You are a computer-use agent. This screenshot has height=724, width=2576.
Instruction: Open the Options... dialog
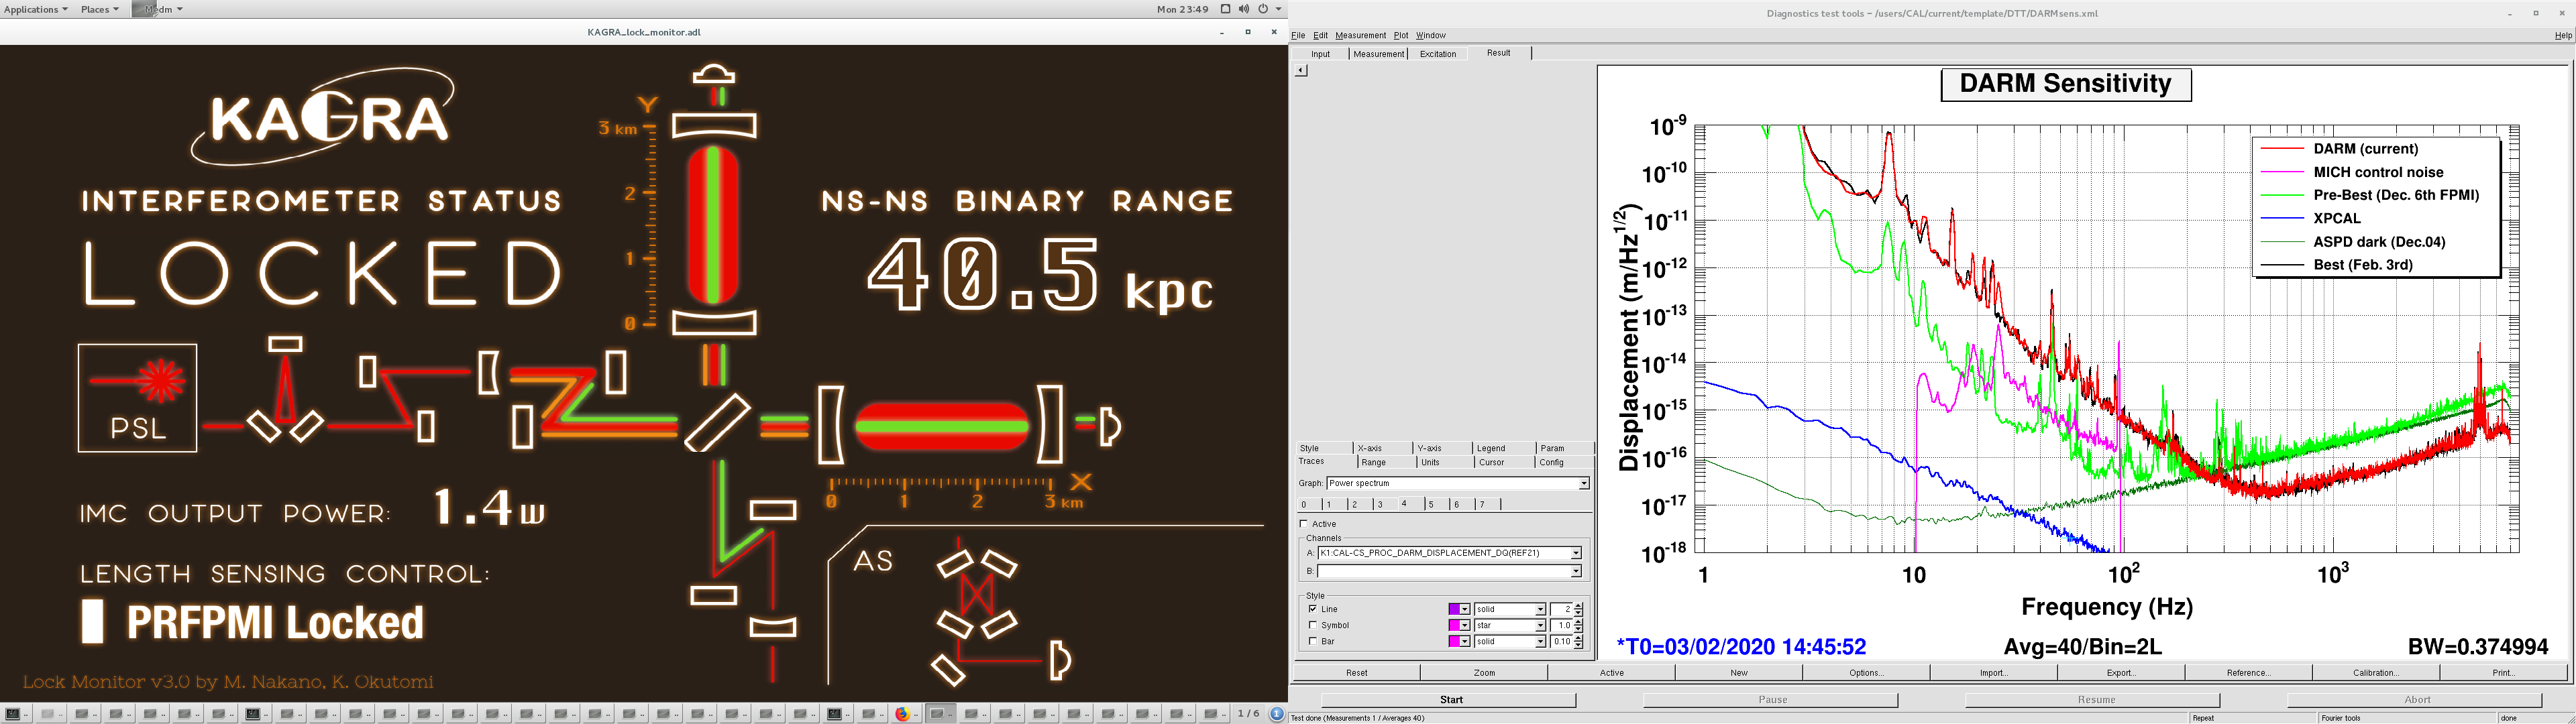click(1866, 673)
